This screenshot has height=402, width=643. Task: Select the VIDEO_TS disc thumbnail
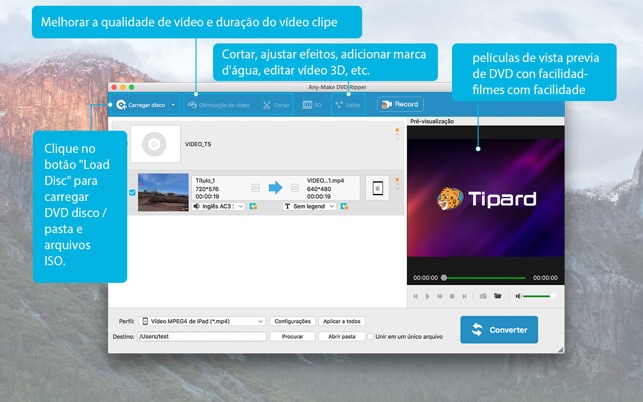(x=155, y=144)
